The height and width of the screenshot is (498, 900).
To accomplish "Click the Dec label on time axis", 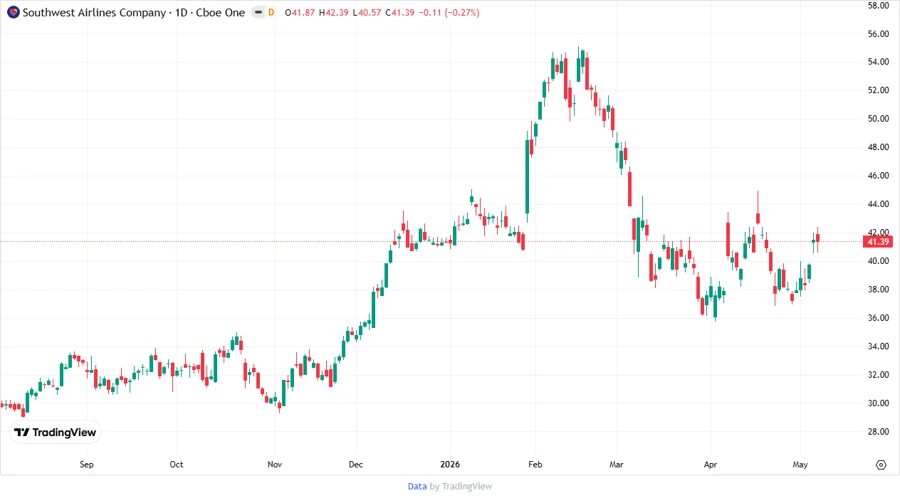I will [356, 464].
